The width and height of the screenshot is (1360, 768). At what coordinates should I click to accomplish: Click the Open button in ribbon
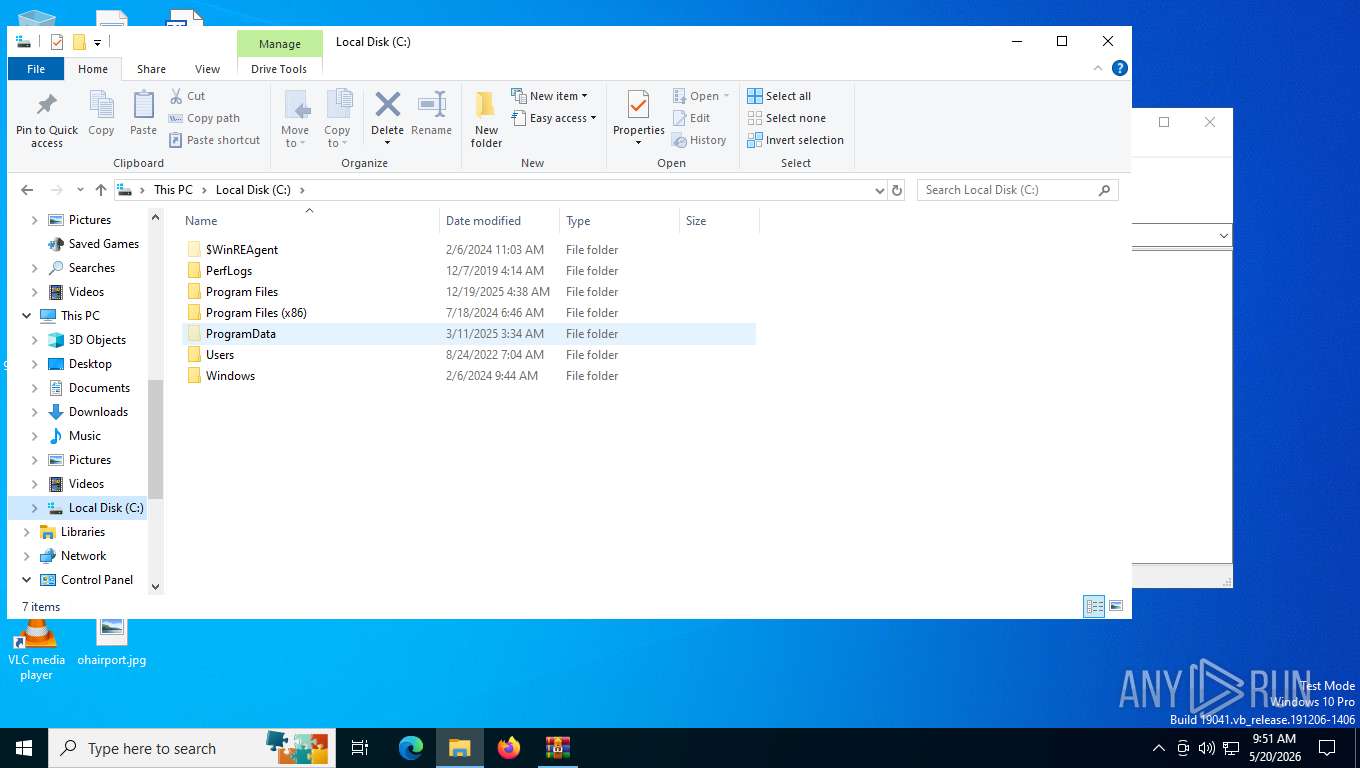click(x=701, y=96)
